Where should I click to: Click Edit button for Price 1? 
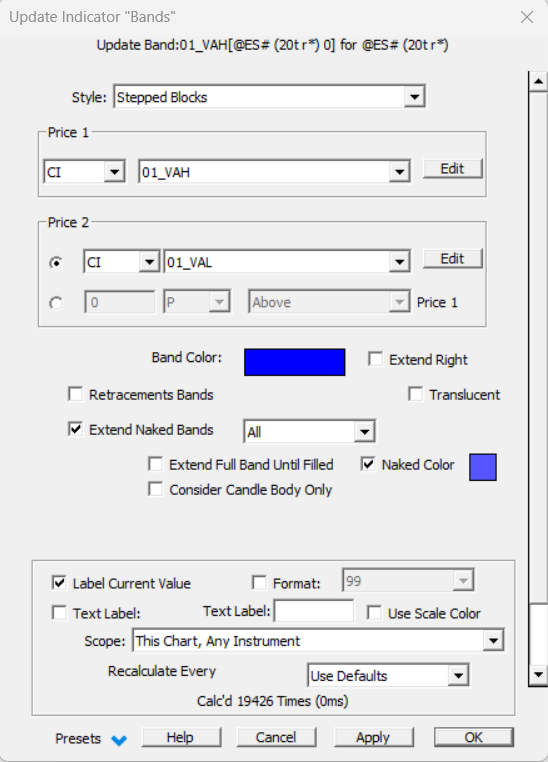coord(452,169)
